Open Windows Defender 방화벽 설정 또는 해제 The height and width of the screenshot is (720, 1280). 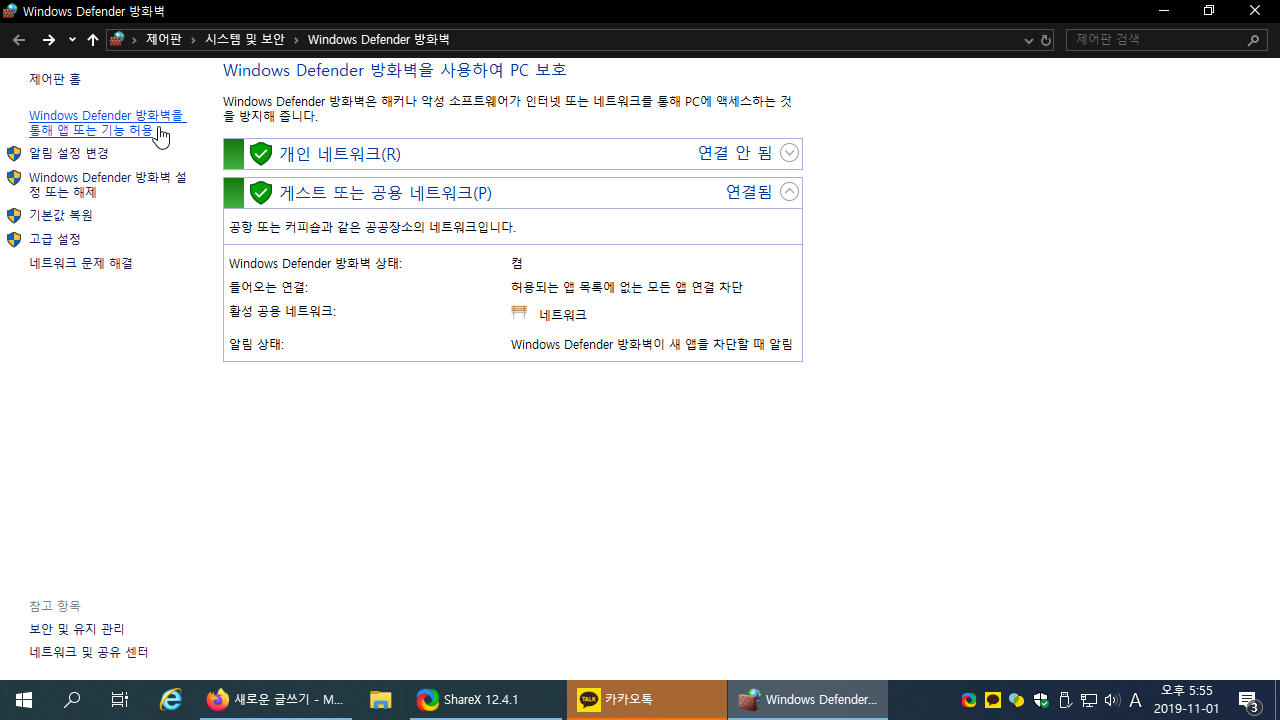(x=108, y=185)
